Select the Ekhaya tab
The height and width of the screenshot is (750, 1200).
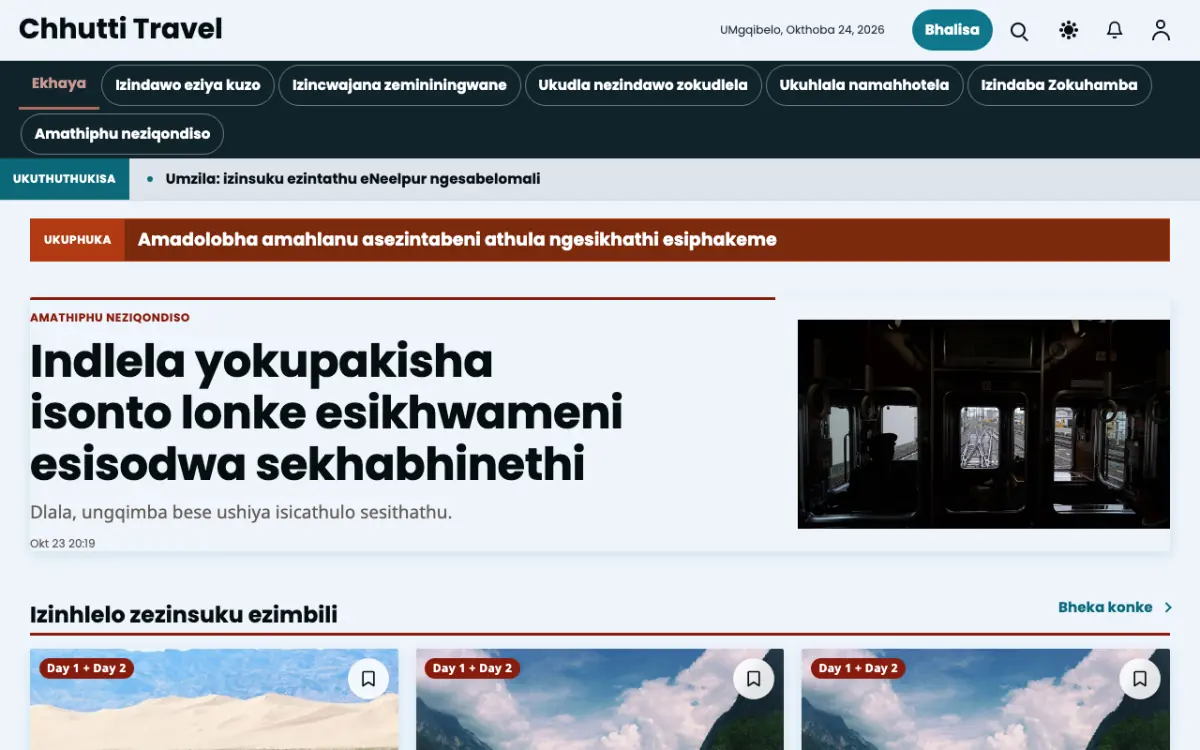59,84
